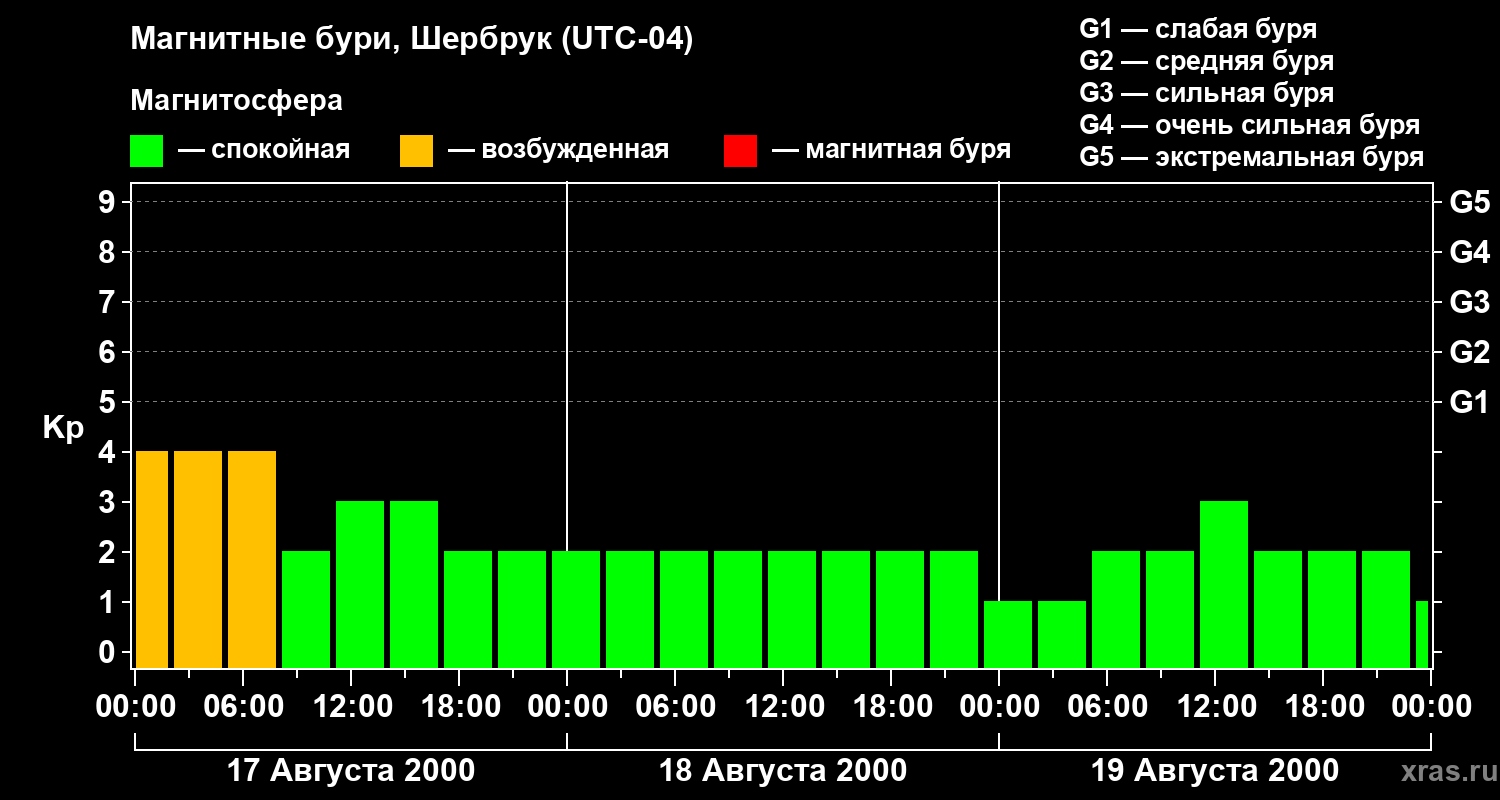Click 'G1 — слабая буря' legend line
This screenshot has width=1500, height=800.
[x=1198, y=29]
